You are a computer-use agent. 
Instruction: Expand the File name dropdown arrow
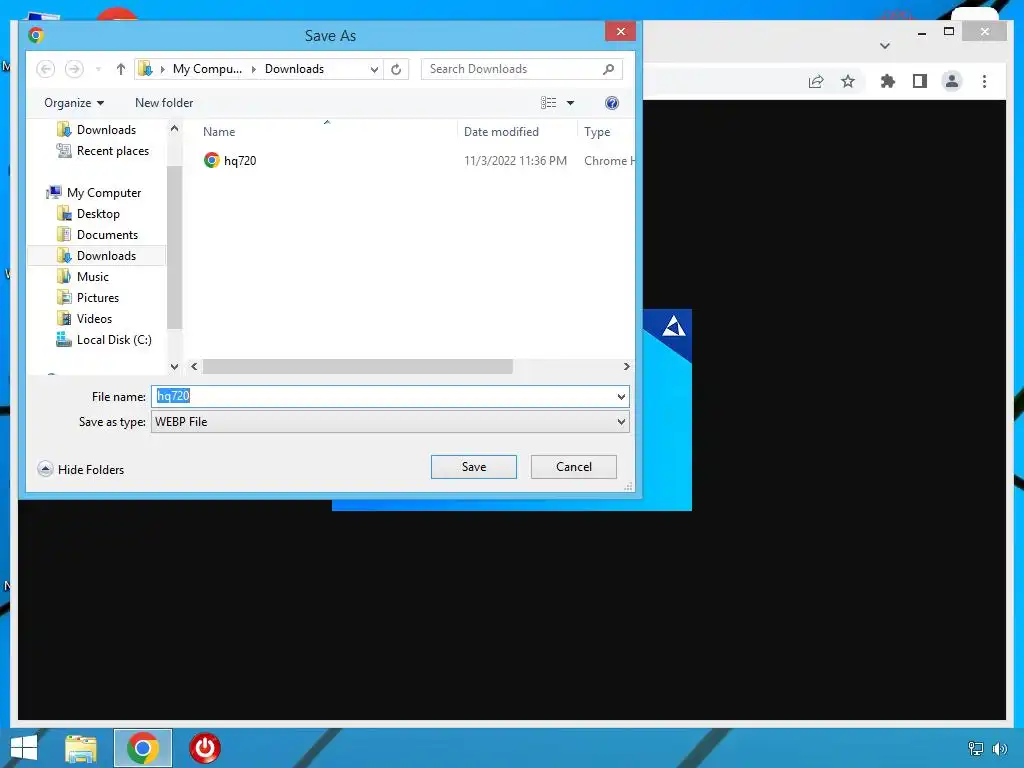click(621, 396)
